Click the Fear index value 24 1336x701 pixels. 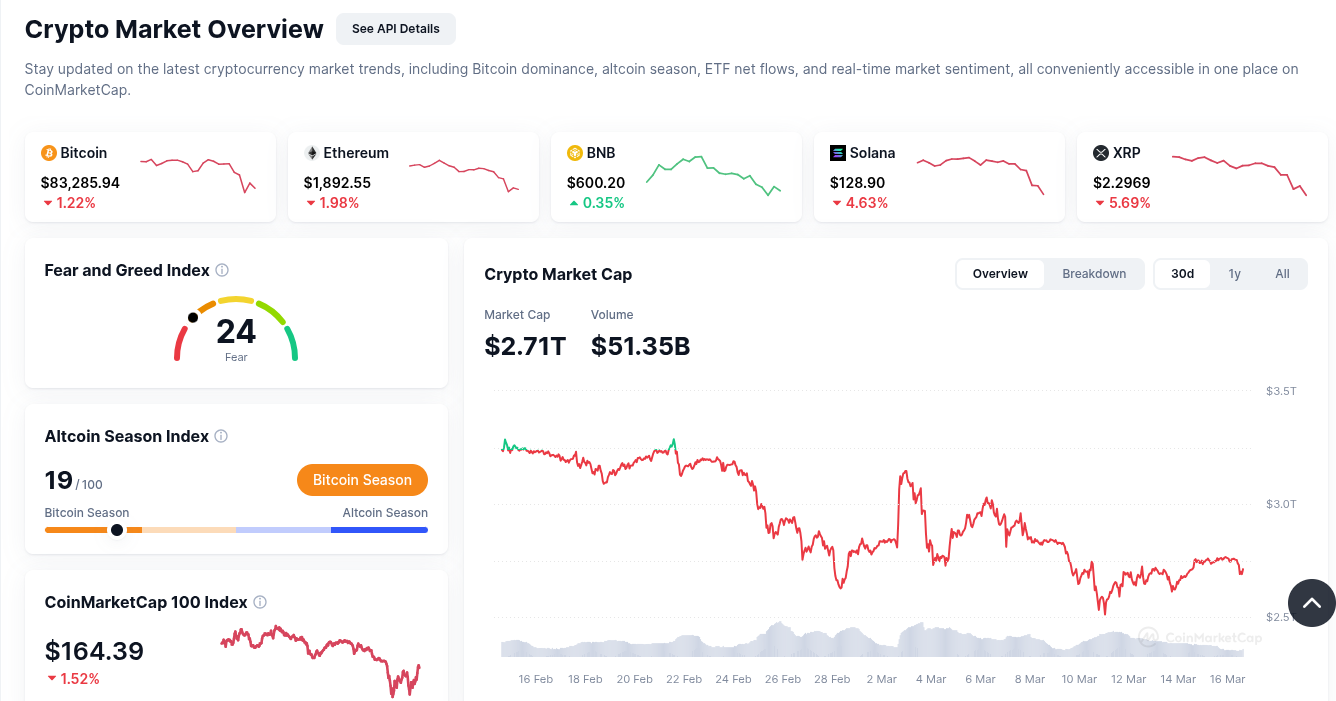pyautogui.click(x=236, y=331)
